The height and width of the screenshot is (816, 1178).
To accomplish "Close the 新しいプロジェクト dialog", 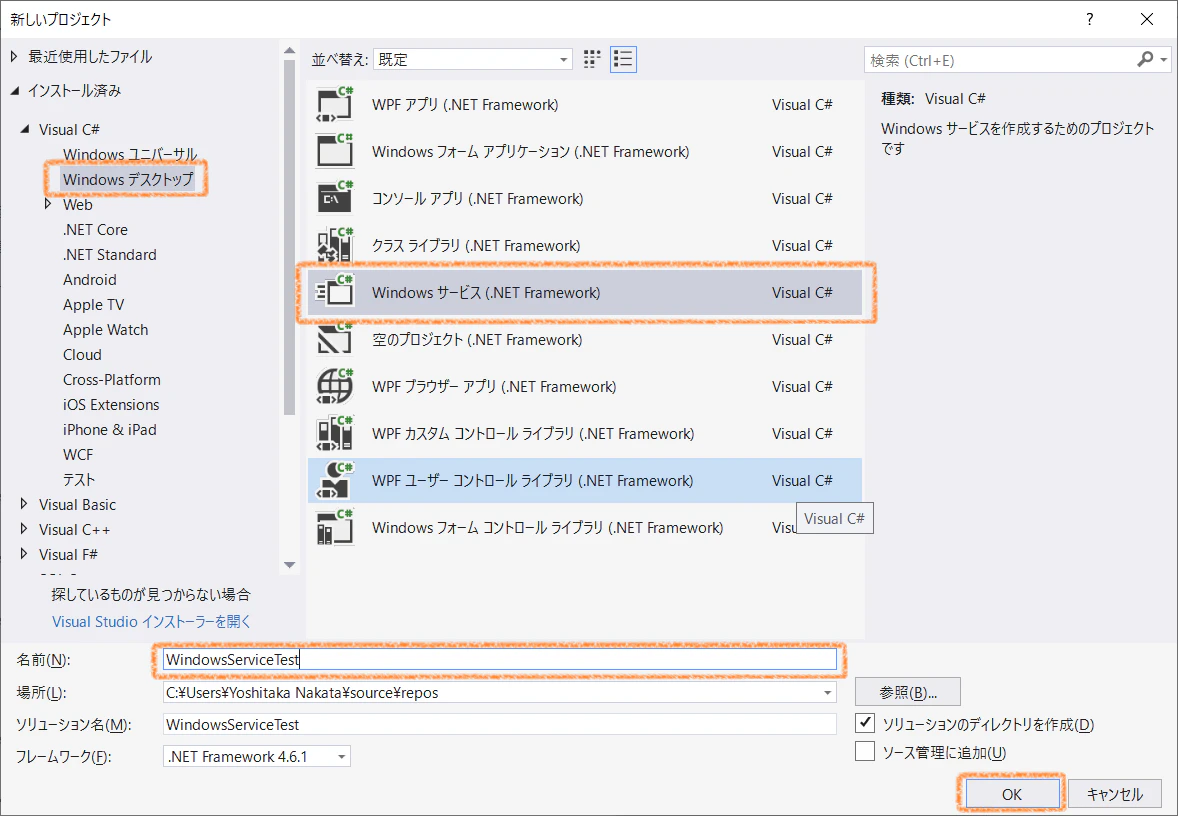I will tap(1147, 20).
